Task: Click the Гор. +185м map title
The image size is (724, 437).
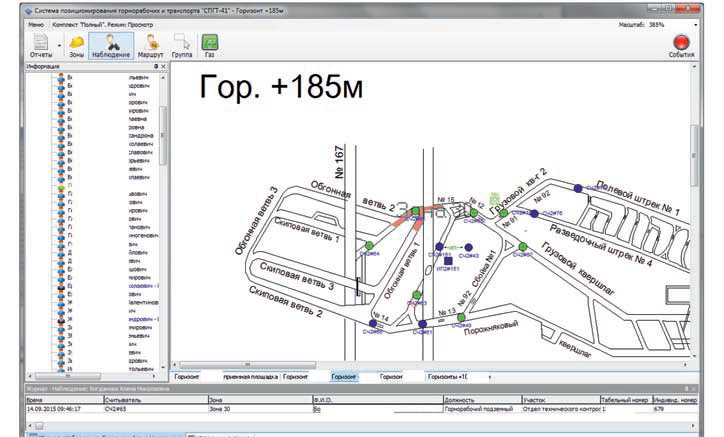Action: tap(281, 87)
